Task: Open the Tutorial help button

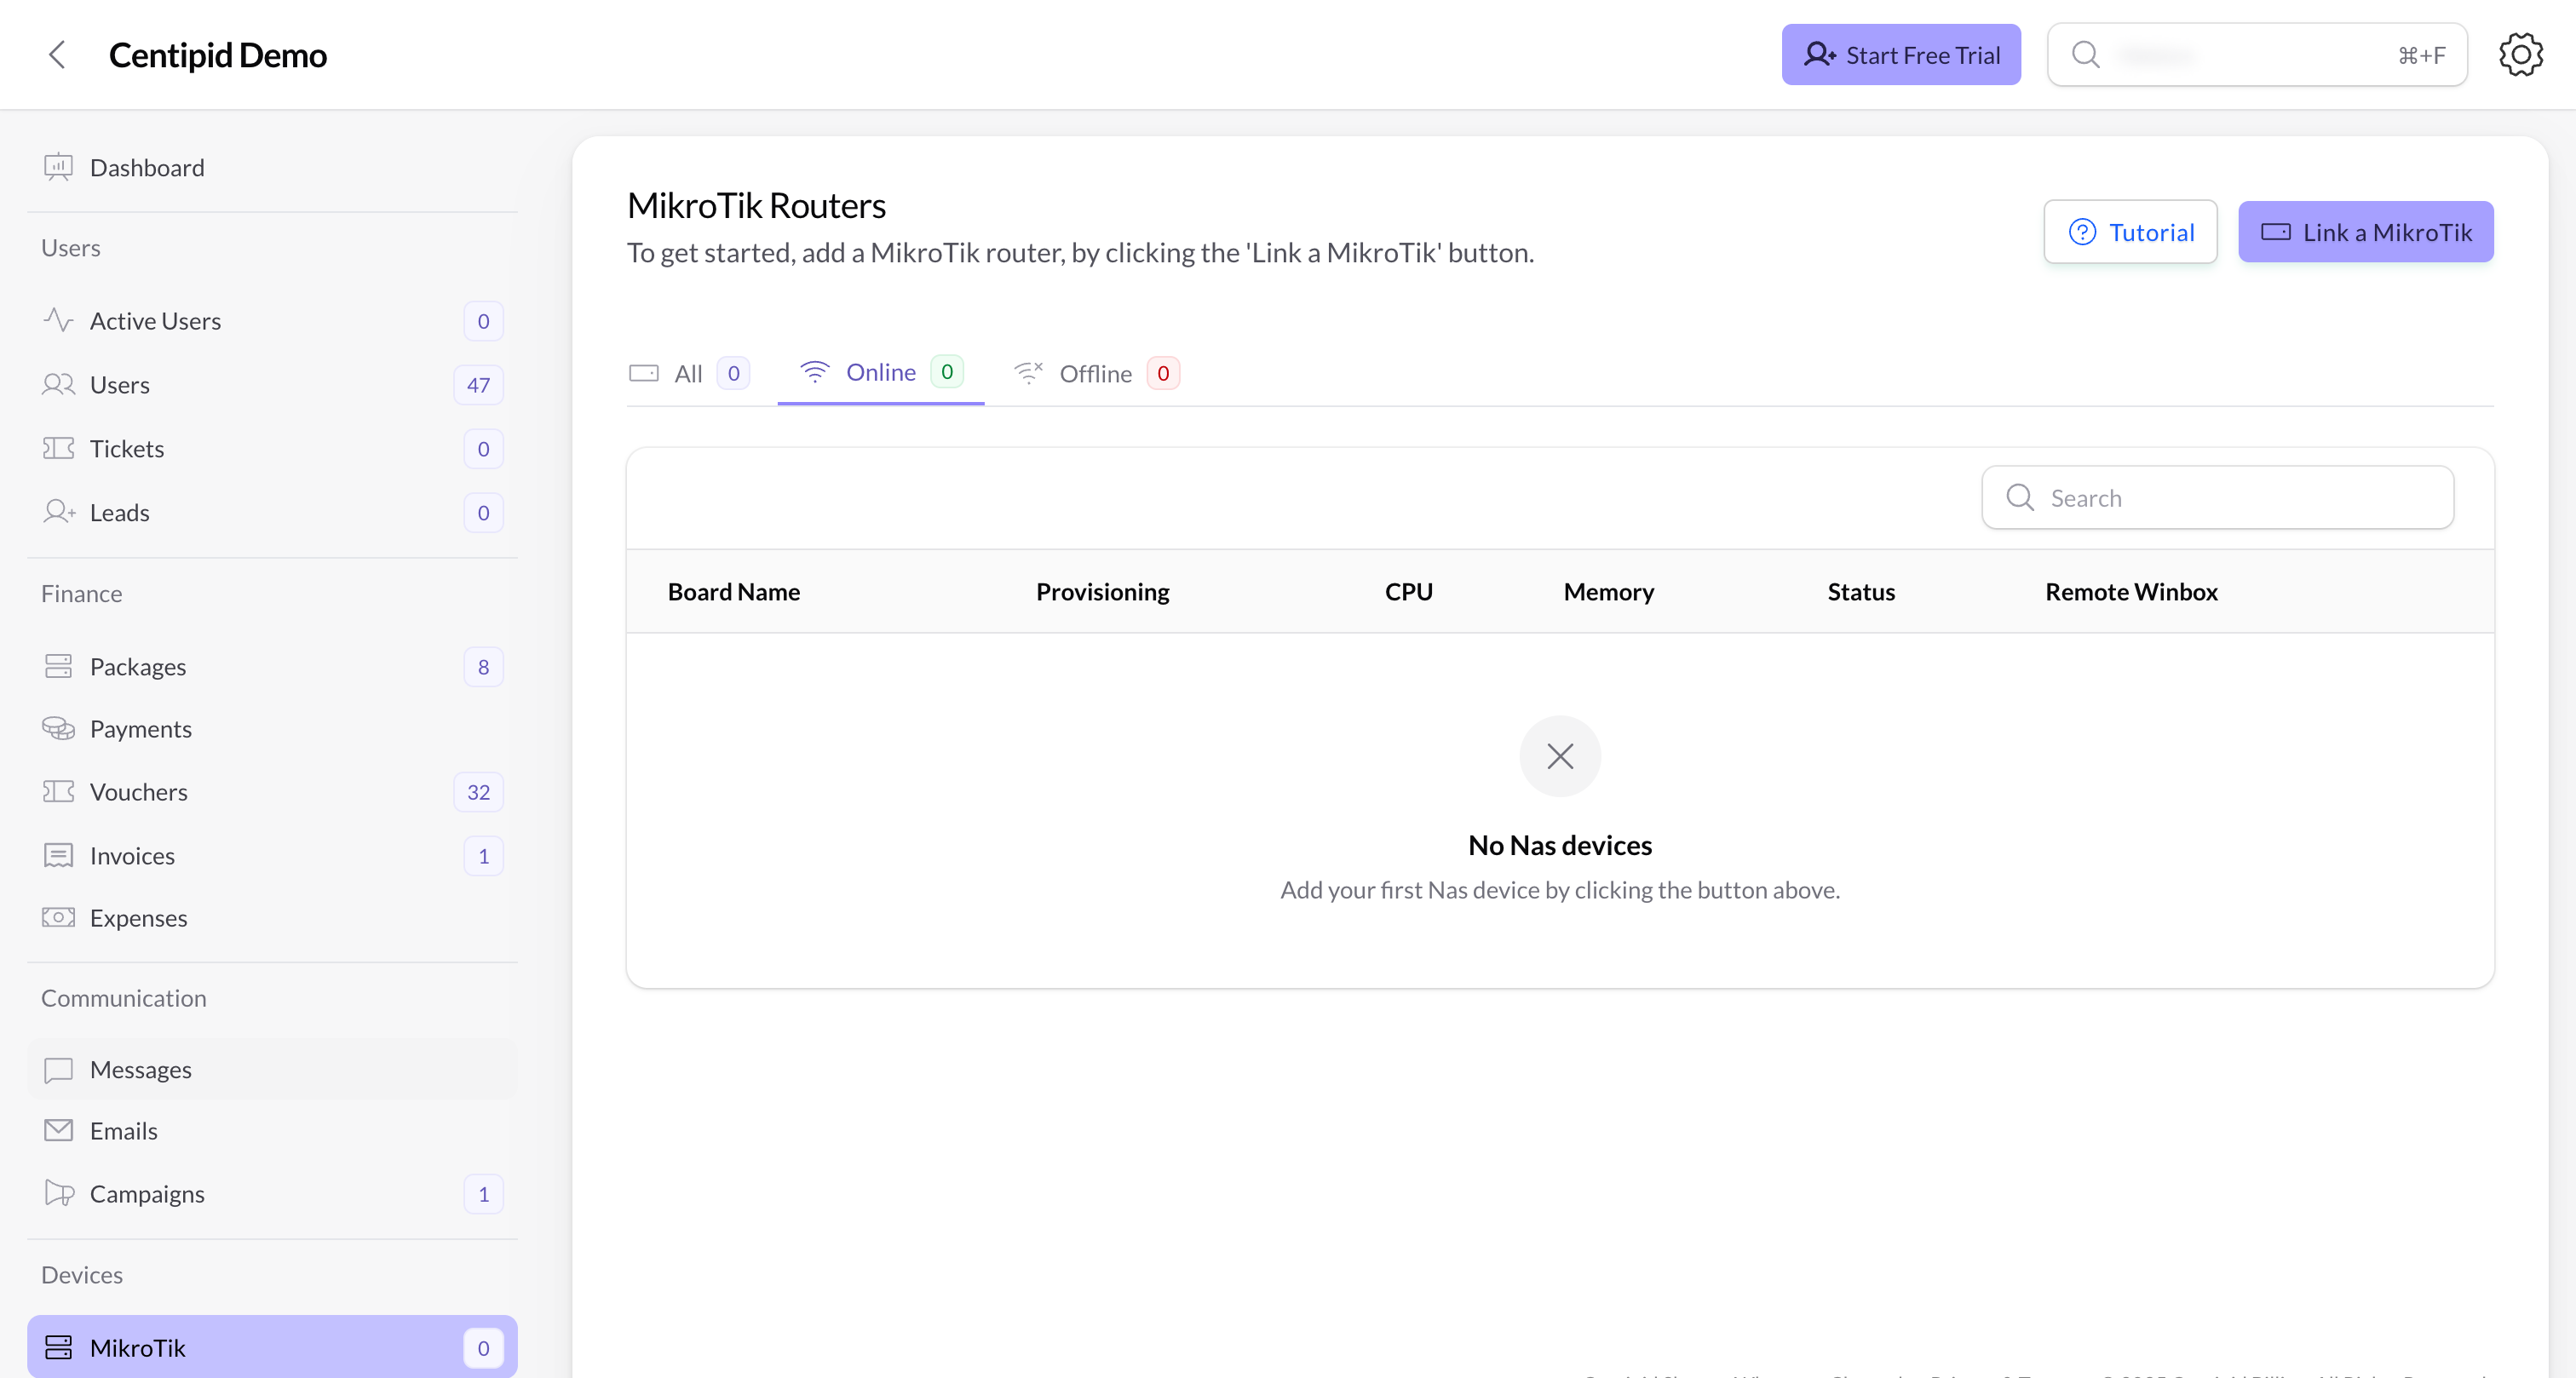Action: coord(2130,232)
